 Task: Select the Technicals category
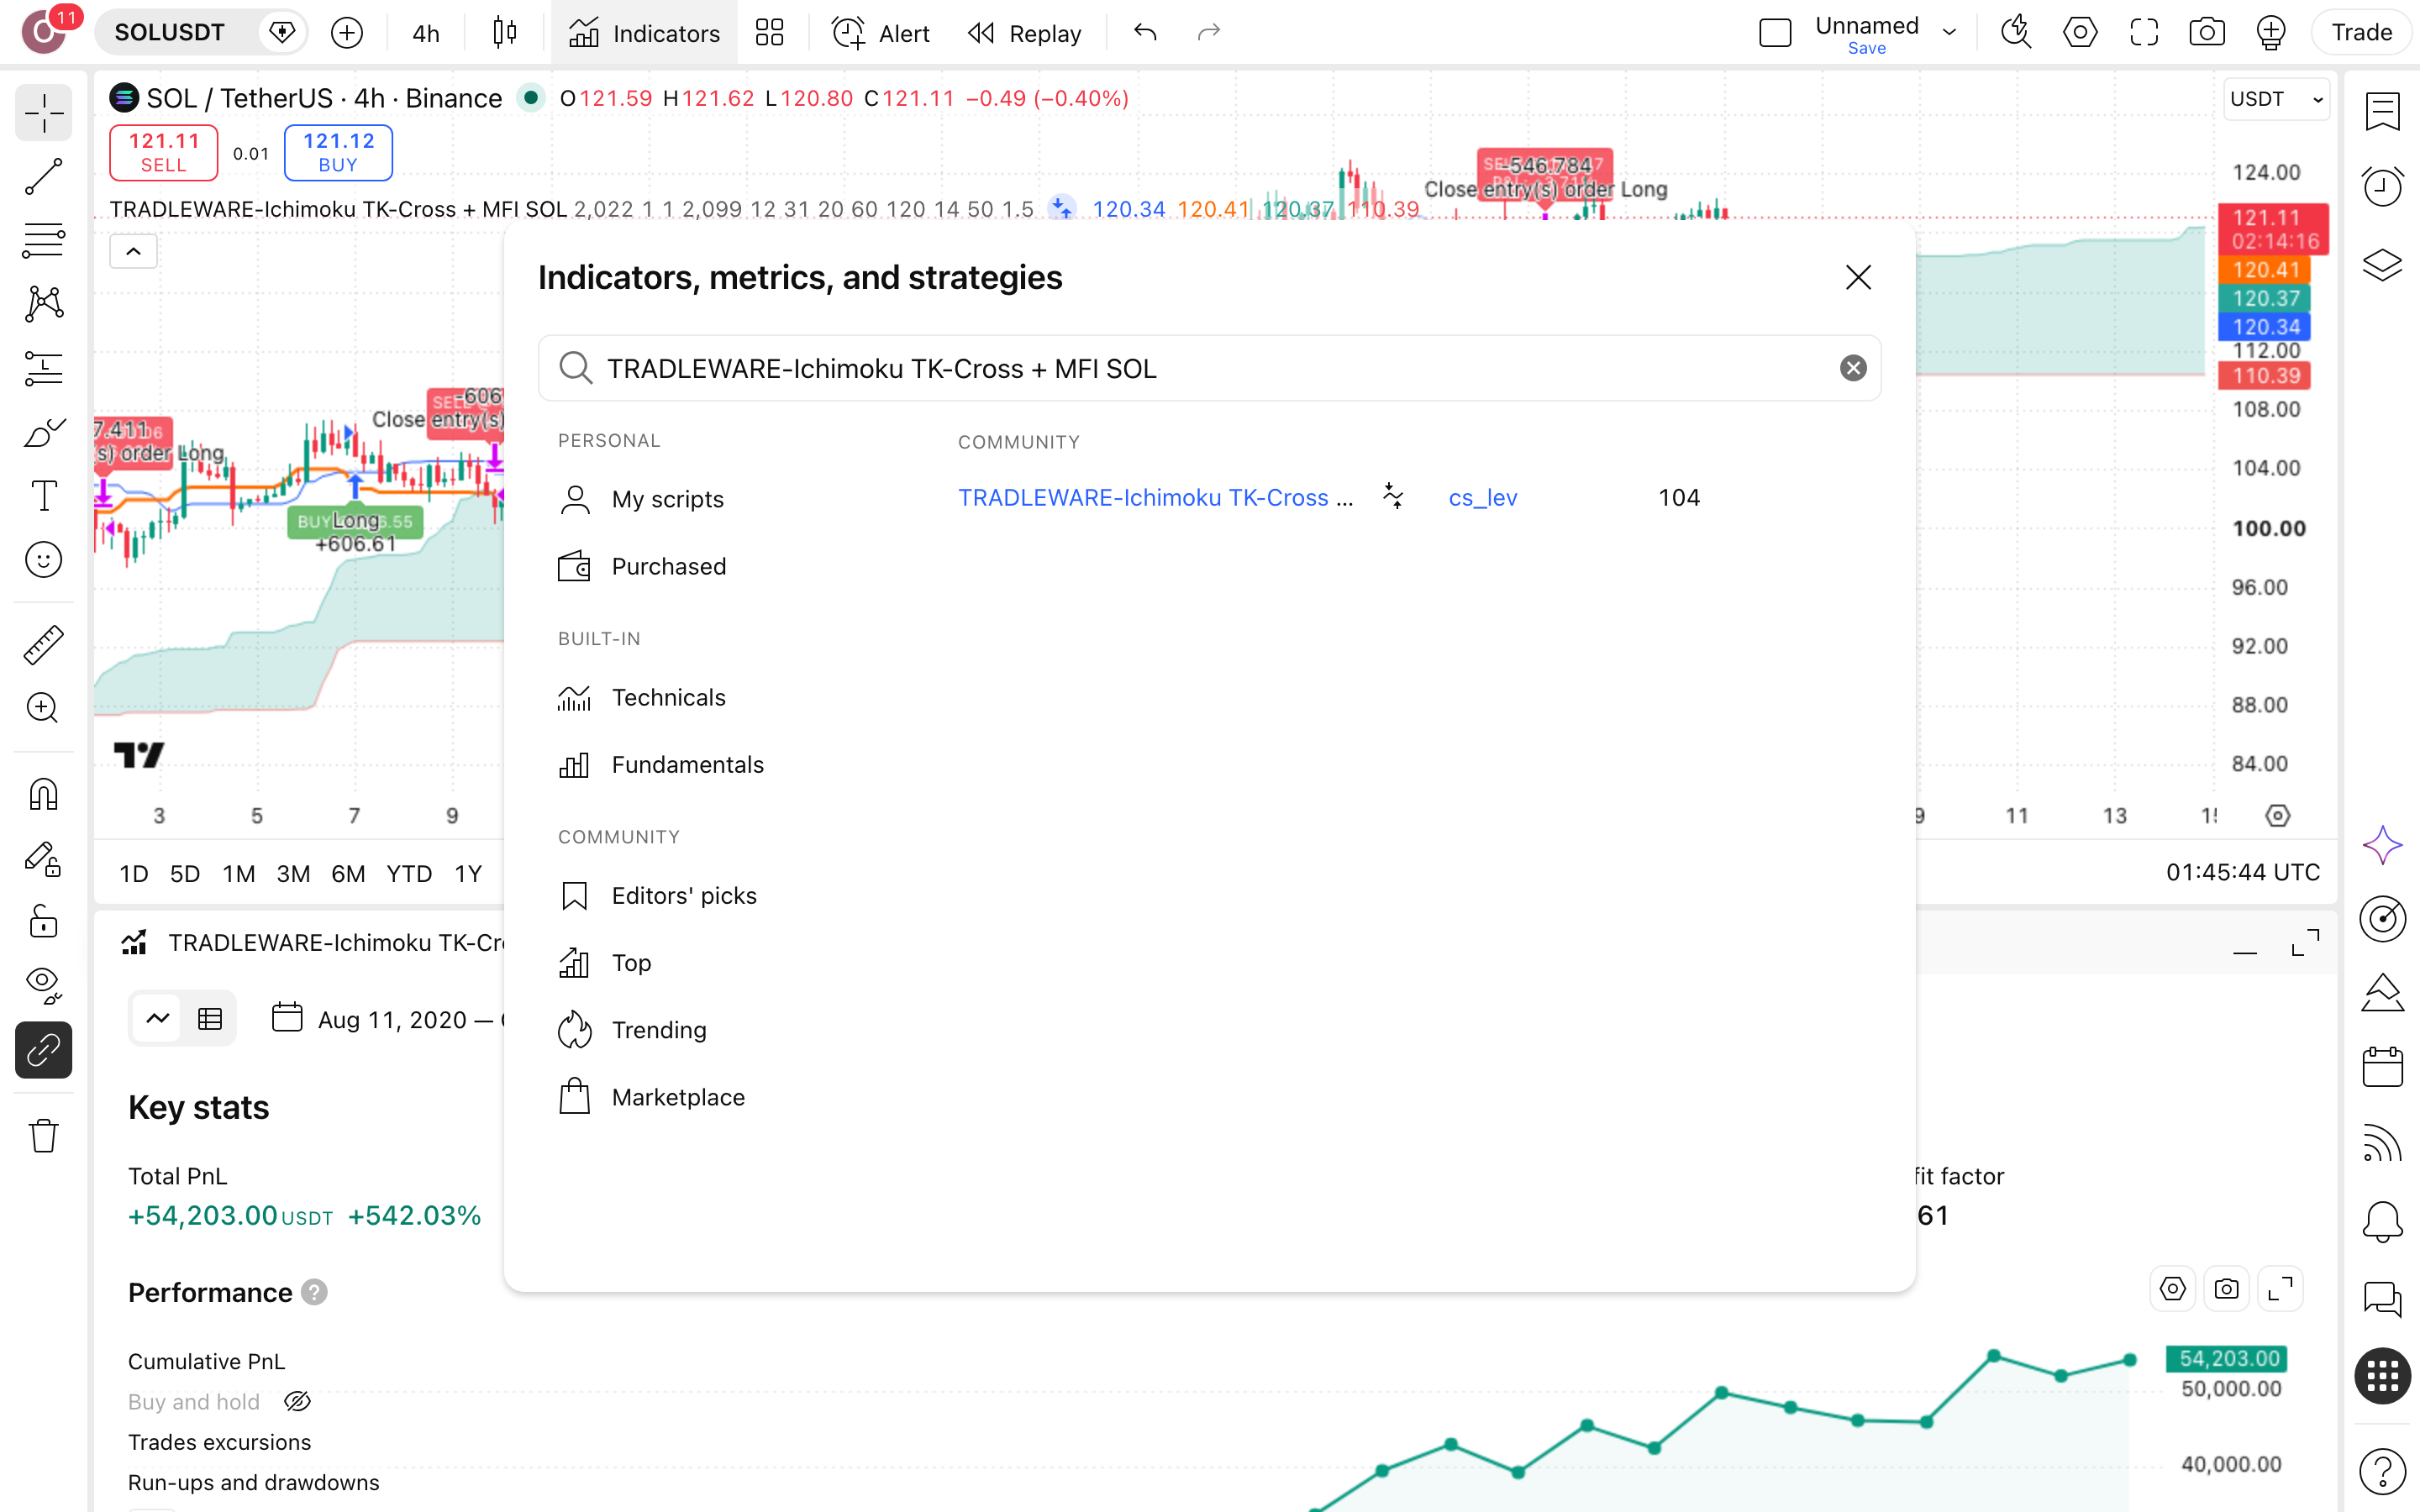[x=642, y=697]
